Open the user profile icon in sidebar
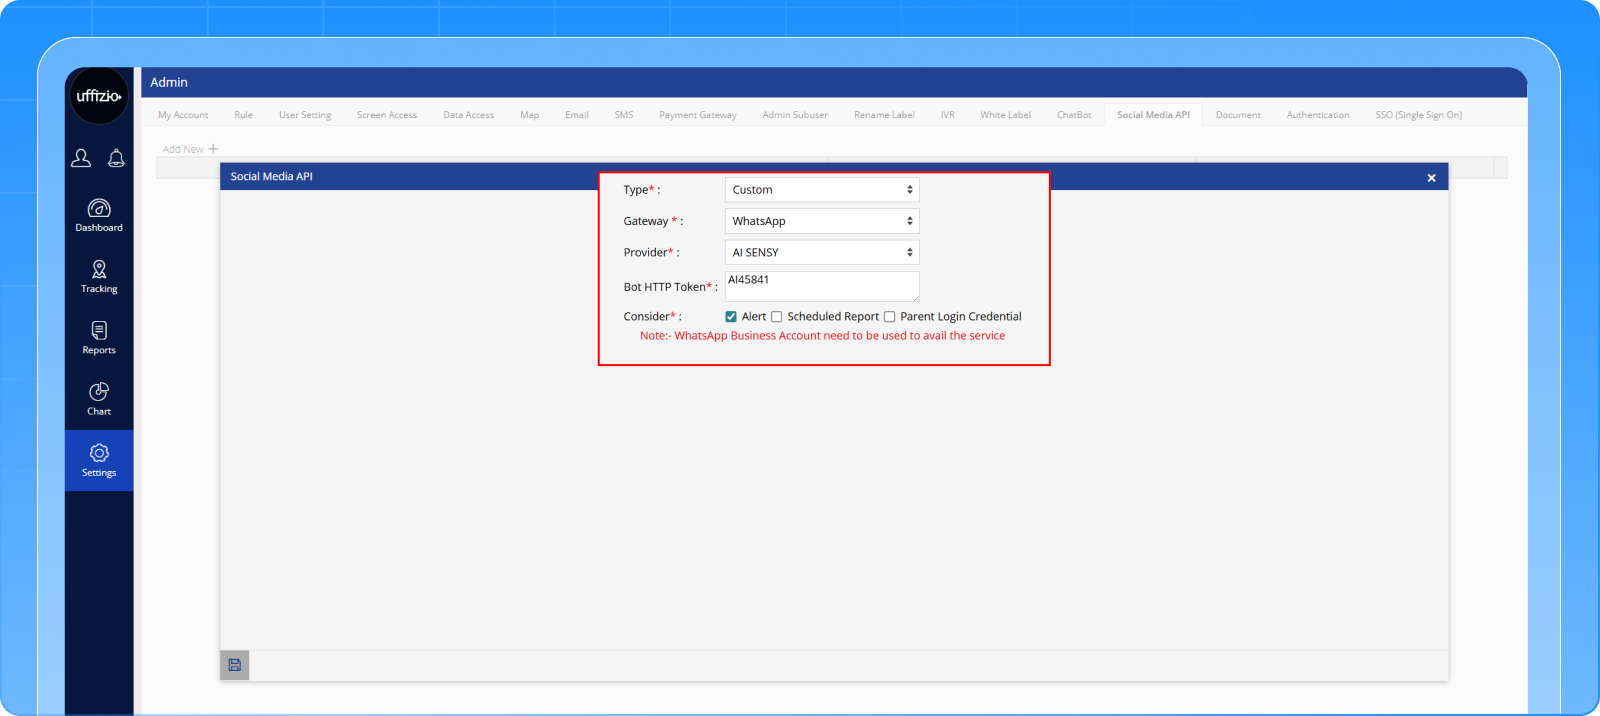1600x716 pixels. tap(81, 158)
